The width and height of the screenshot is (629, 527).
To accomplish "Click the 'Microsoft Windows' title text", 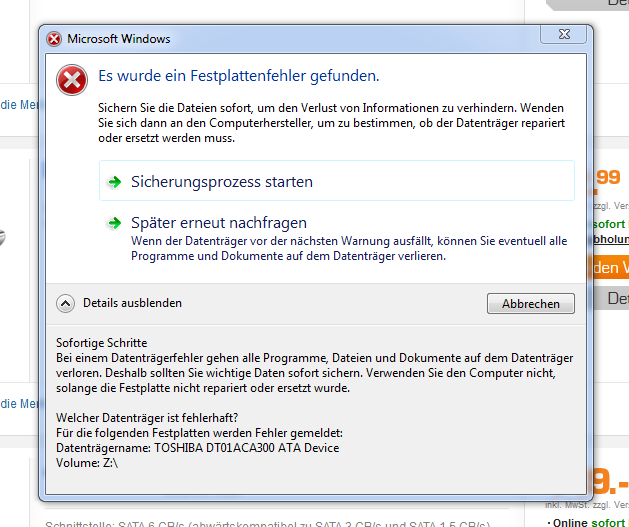I will pos(119,39).
